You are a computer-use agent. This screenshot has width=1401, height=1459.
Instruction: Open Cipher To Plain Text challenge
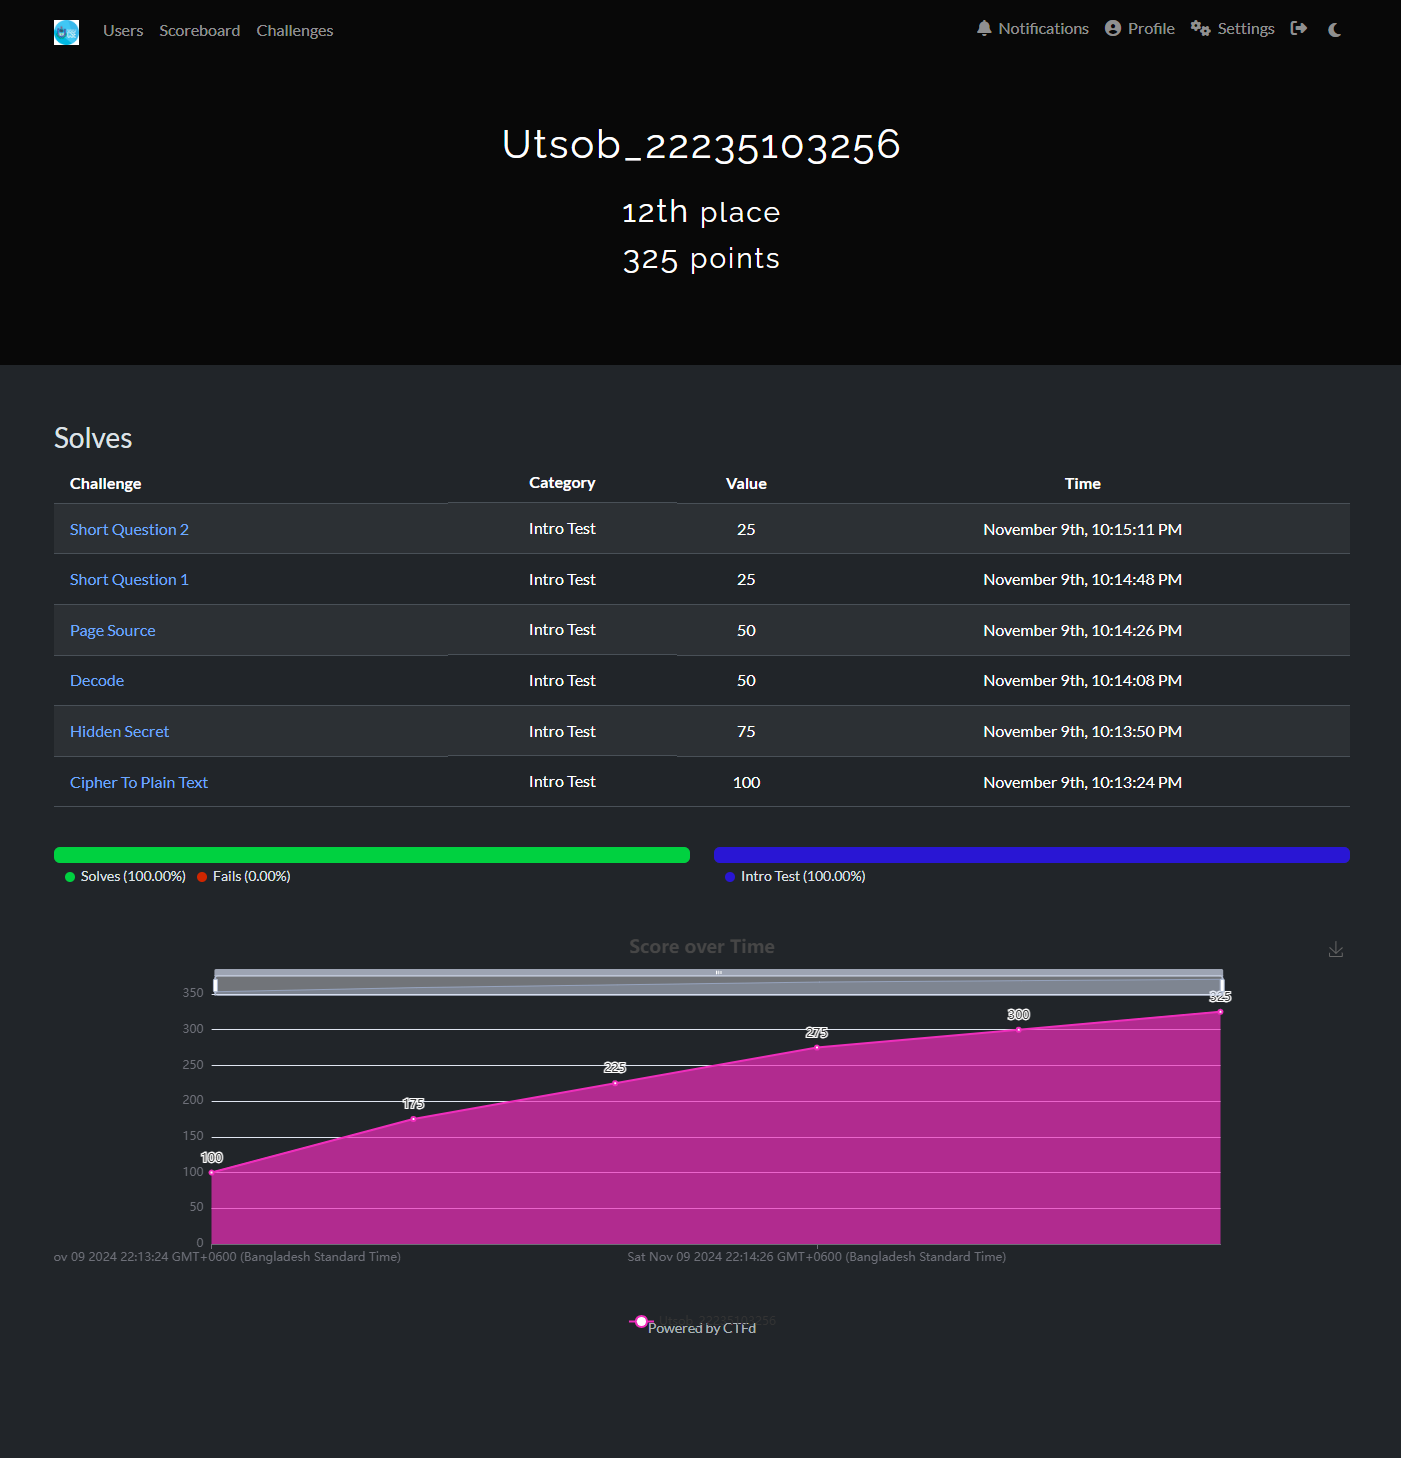coord(139,783)
